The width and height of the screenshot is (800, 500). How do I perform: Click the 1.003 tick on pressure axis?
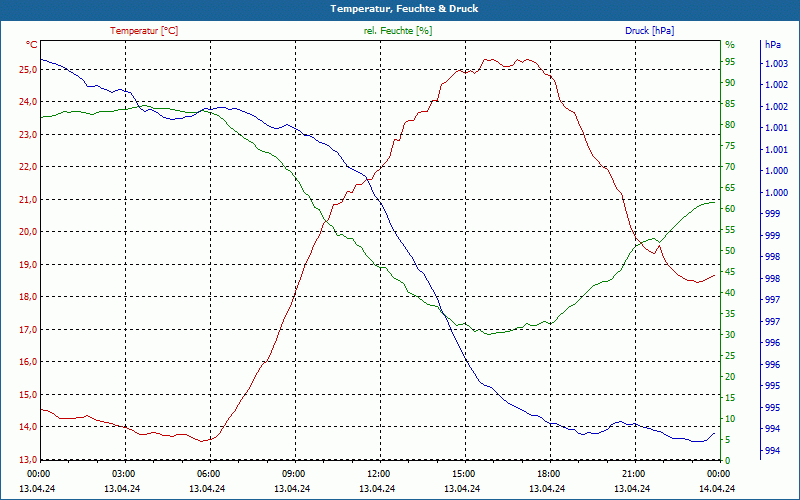tap(776, 63)
